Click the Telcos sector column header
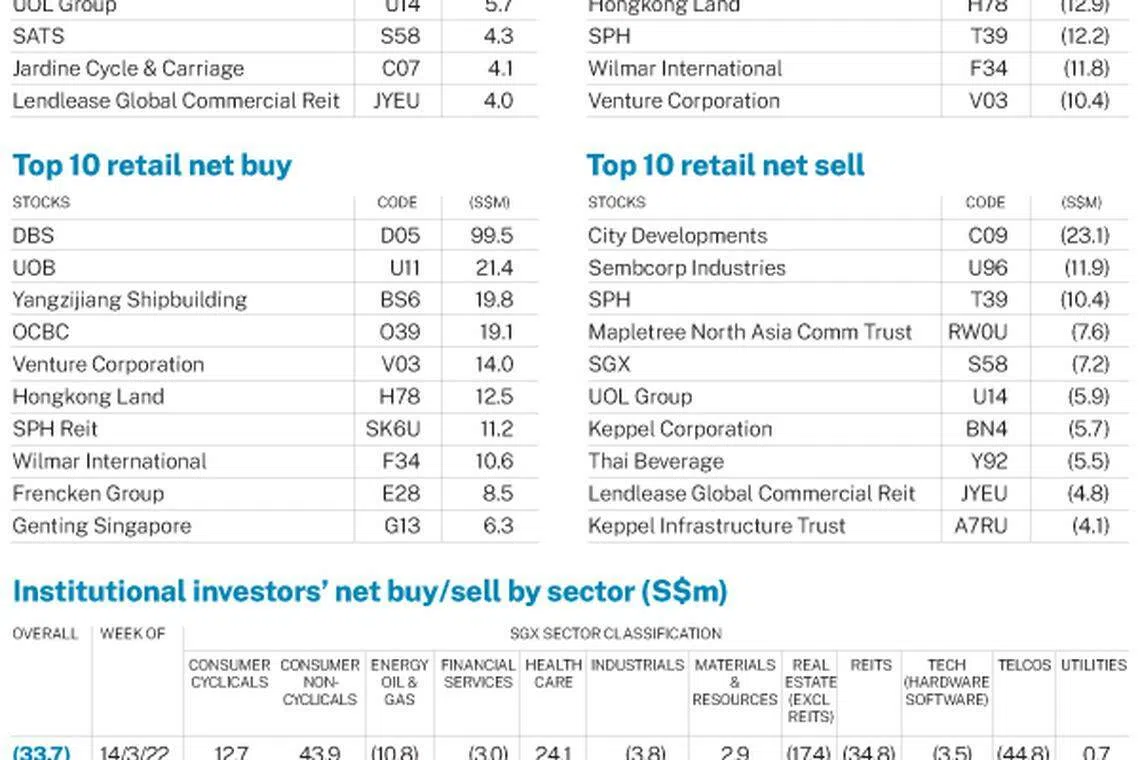1140x760 pixels. [x=1024, y=665]
